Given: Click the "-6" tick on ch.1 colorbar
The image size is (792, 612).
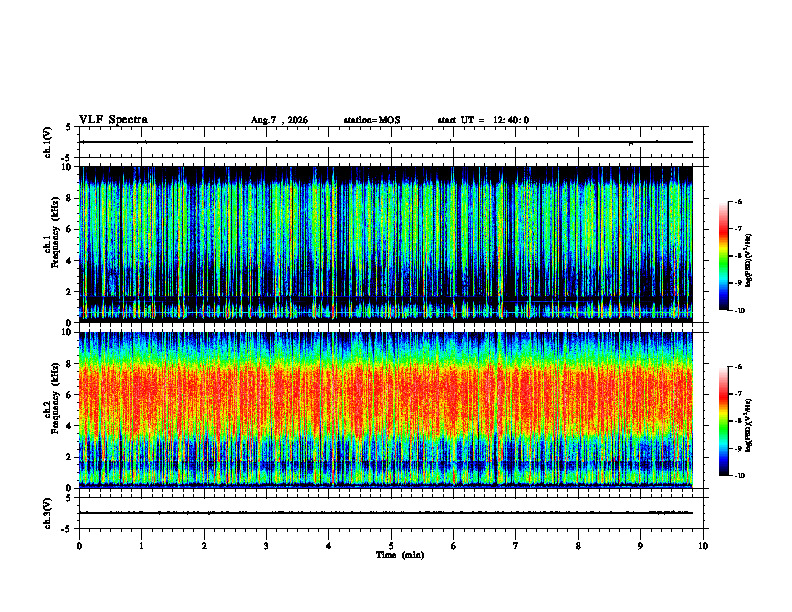Looking at the screenshot, I should coord(738,201).
